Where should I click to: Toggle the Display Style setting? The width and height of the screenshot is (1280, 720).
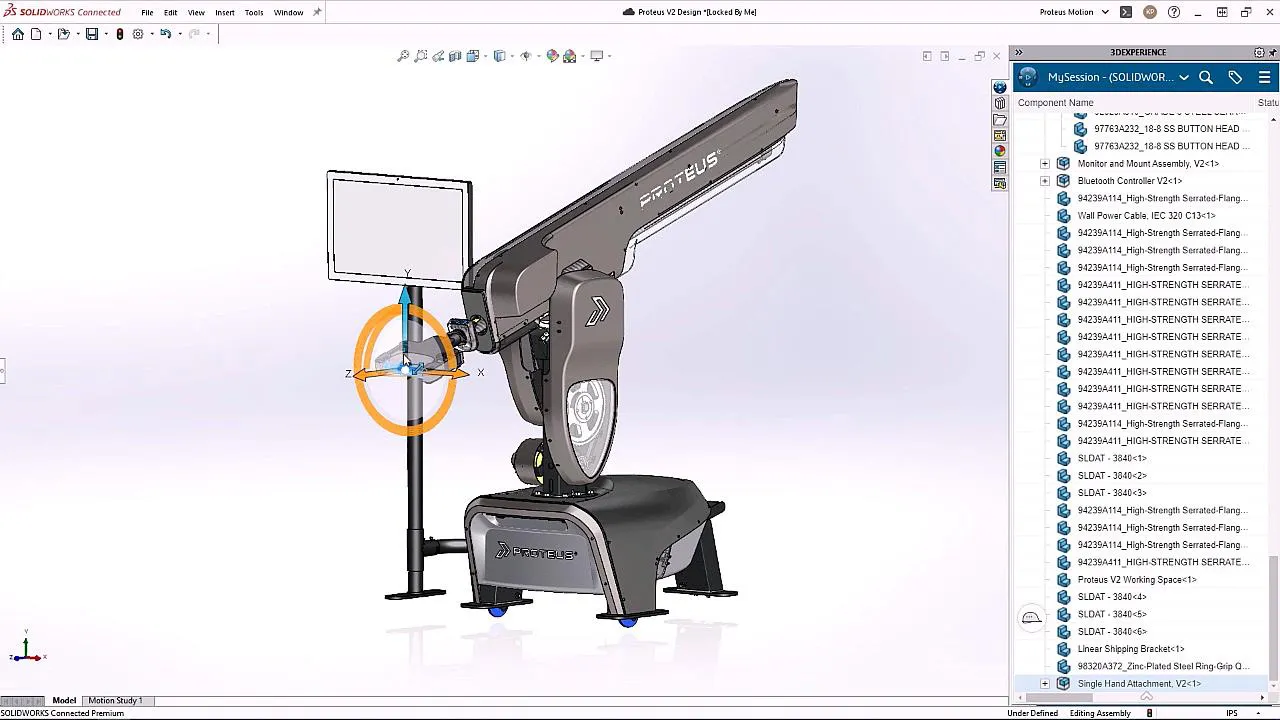click(500, 56)
